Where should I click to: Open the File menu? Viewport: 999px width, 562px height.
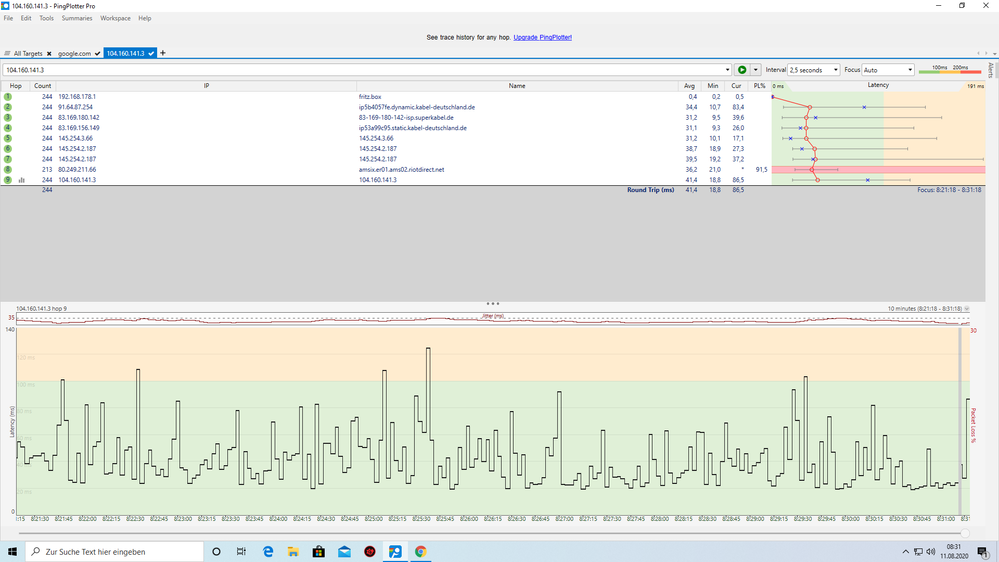(8, 18)
